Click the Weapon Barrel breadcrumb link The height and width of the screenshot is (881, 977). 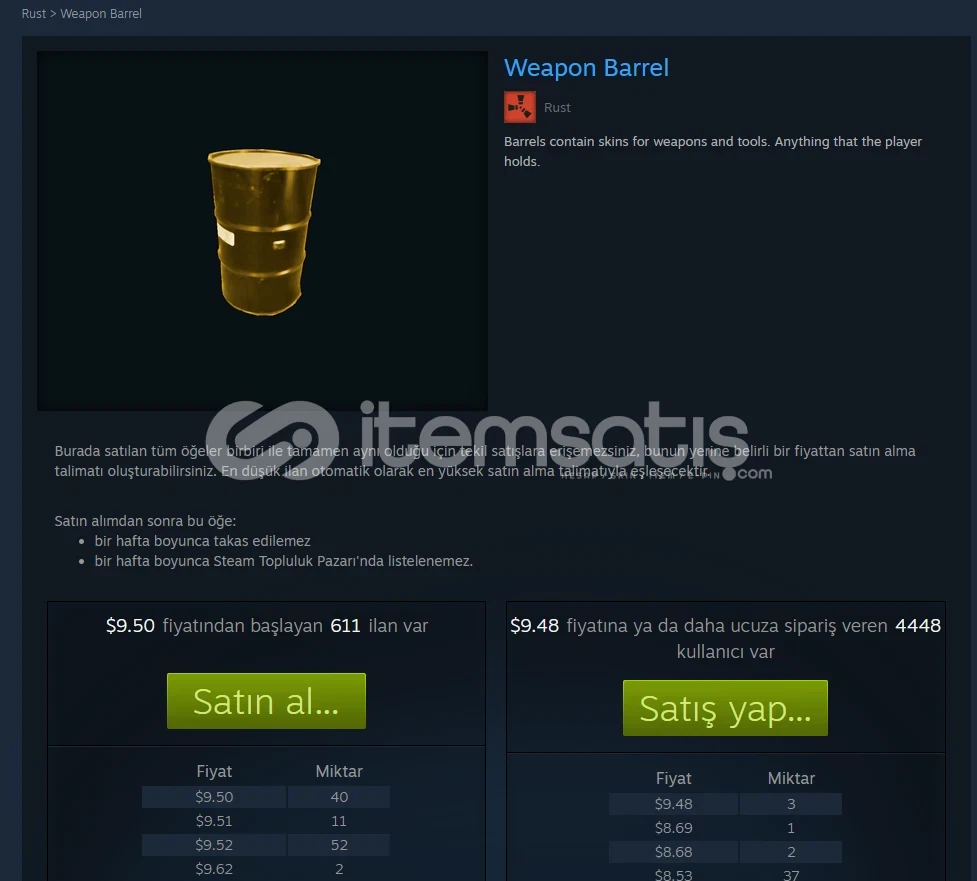coord(101,14)
